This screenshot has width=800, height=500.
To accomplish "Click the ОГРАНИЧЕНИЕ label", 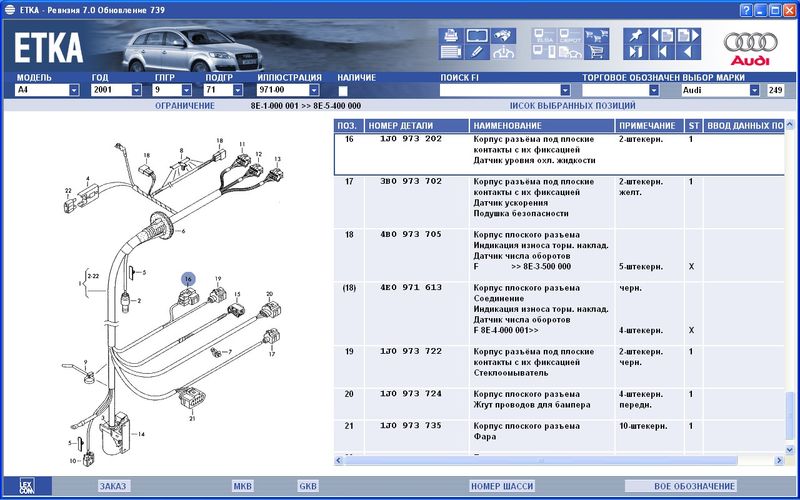I will pos(185,106).
